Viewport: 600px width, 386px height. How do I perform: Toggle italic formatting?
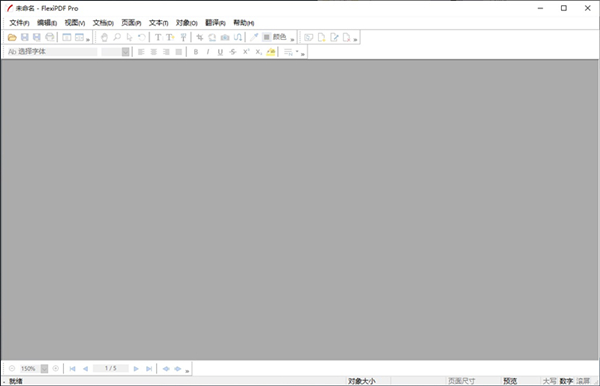(208, 52)
